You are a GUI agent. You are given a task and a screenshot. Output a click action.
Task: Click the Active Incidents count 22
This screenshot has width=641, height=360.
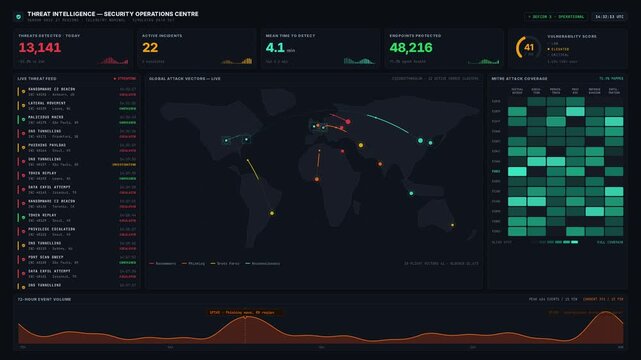coord(150,48)
